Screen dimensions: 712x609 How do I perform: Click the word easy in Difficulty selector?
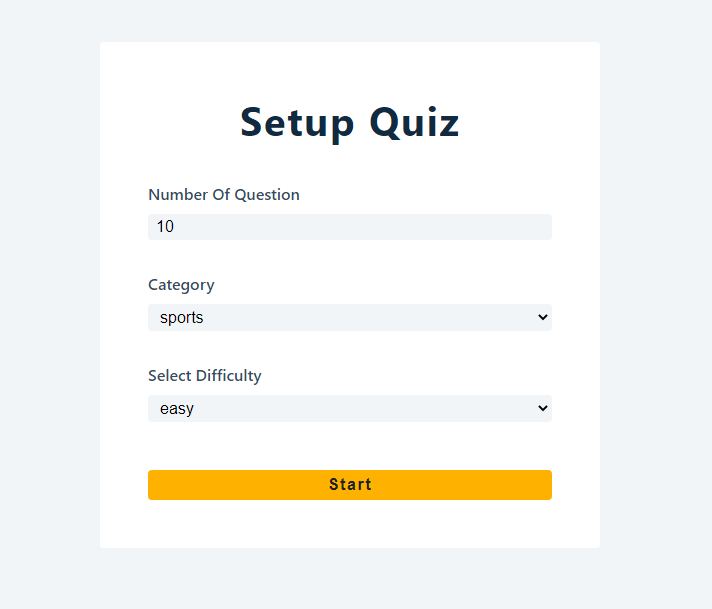coord(177,408)
